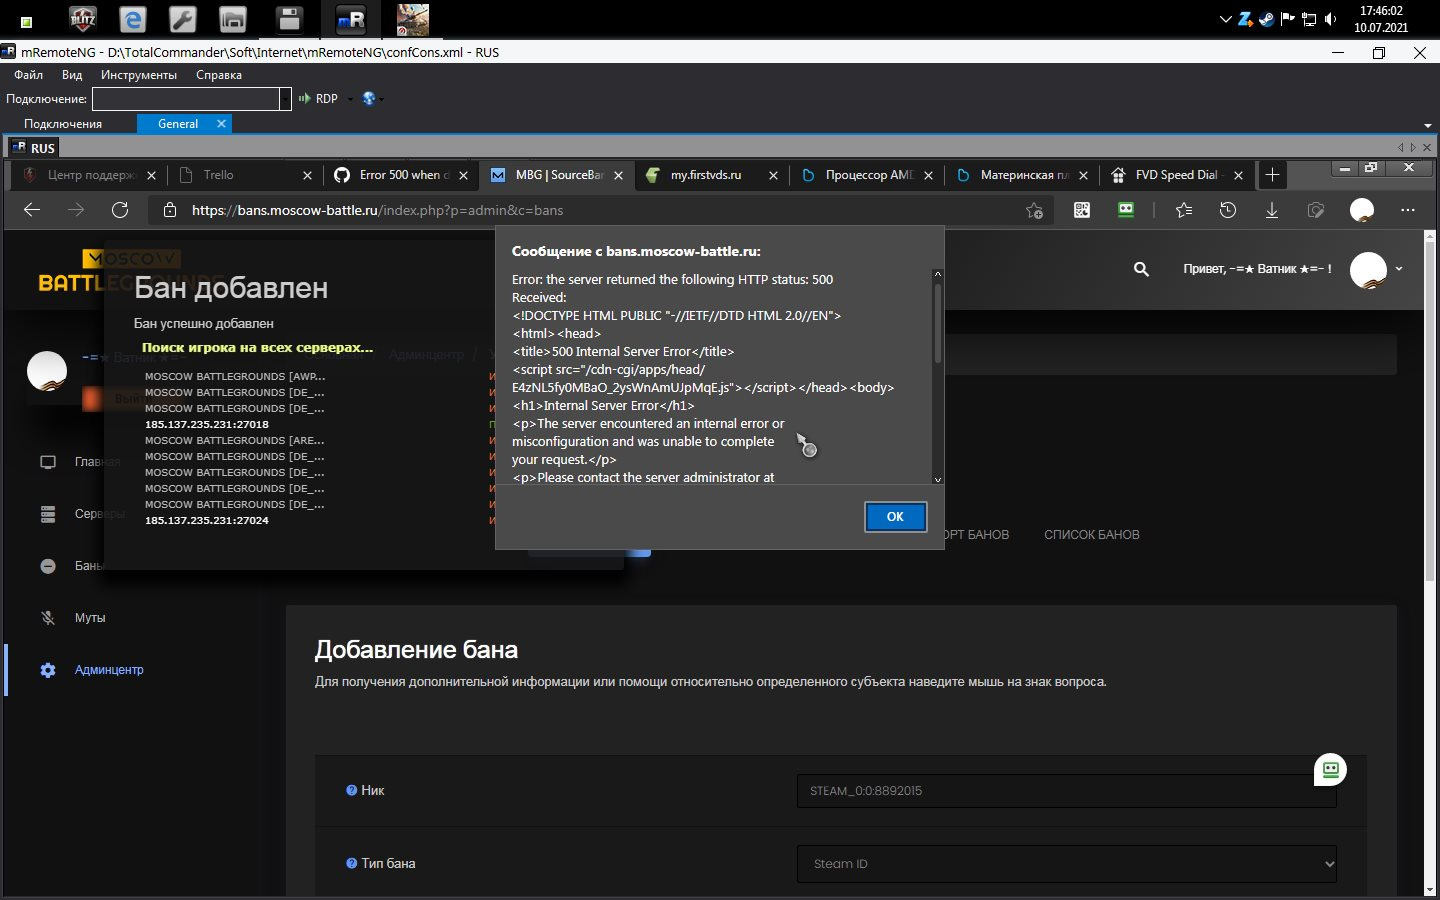Open WoT Blitz from the taskbar
Image resolution: width=1440 pixels, height=900 pixels.
[x=82, y=19]
